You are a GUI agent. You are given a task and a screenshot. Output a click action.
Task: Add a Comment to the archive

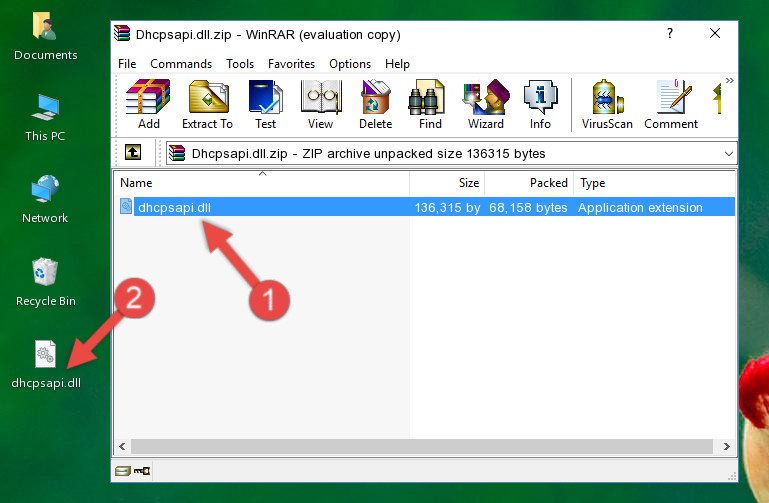[x=671, y=104]
